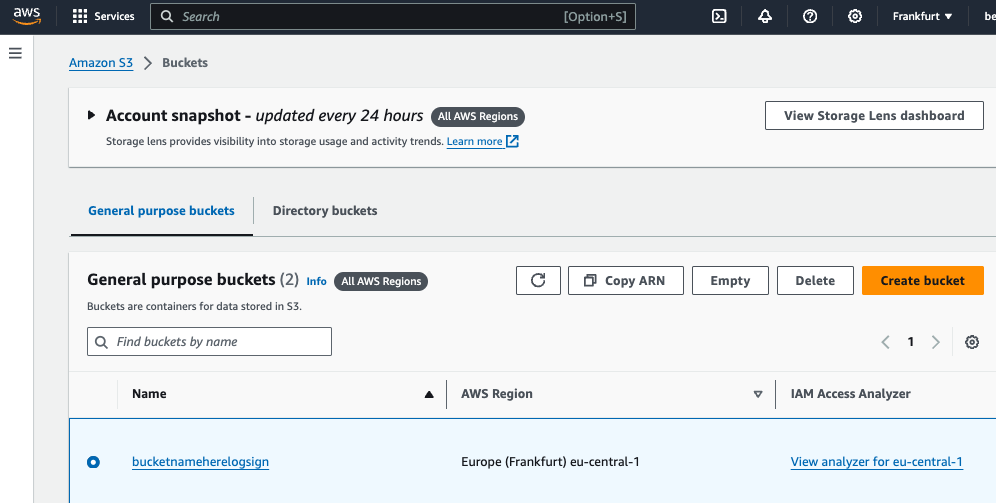Go to the previous page arrow
996x503 pixels.
click(885, 342)
